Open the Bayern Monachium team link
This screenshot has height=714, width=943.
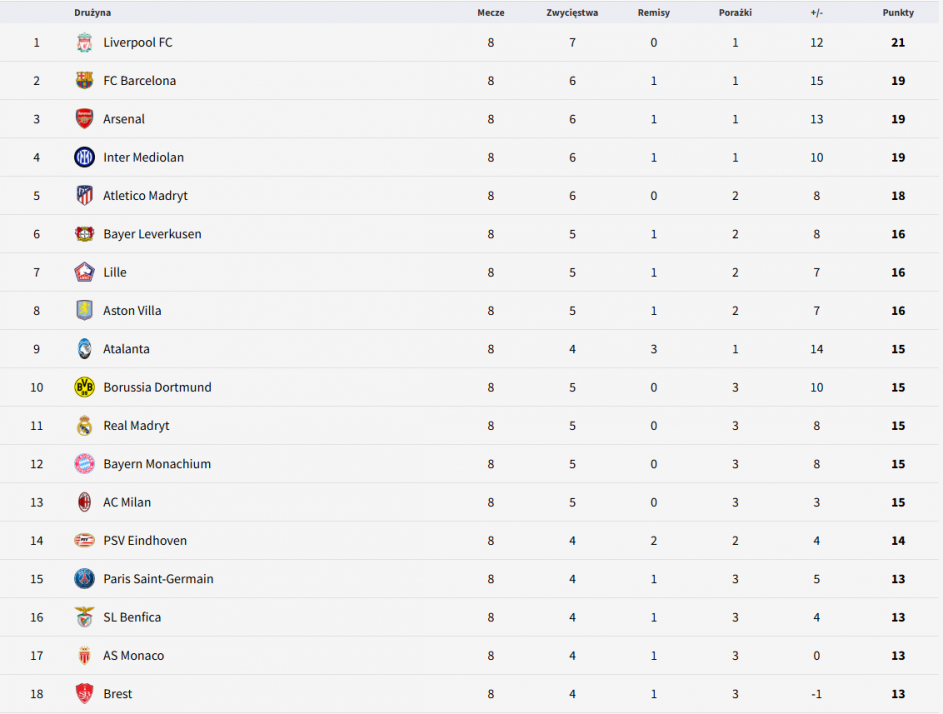tap(156, 464)
